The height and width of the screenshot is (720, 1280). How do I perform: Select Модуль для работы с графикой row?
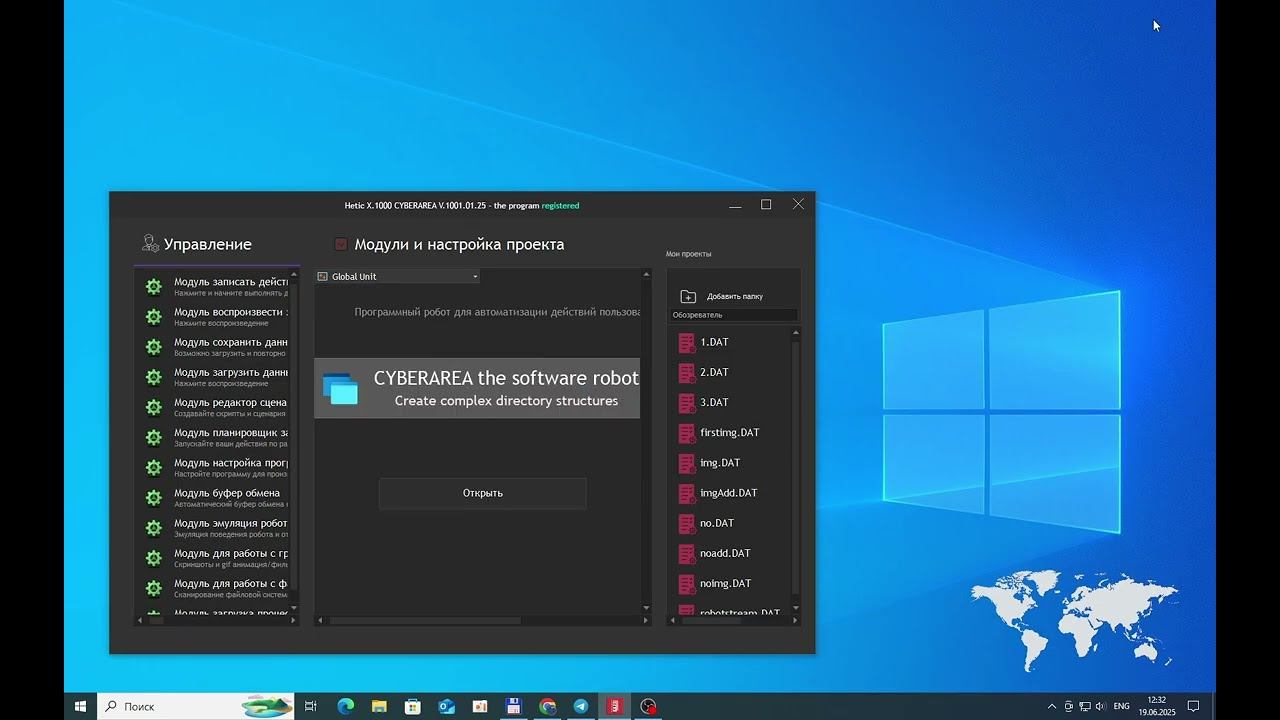click(217, 558)
